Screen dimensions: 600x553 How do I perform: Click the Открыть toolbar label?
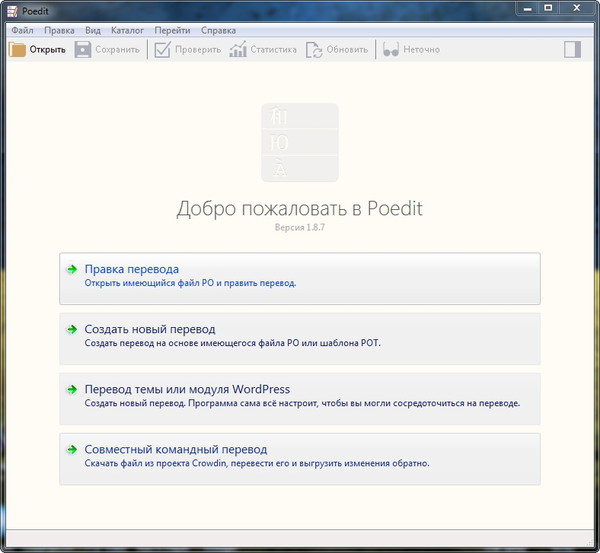(x=47, y=50)
